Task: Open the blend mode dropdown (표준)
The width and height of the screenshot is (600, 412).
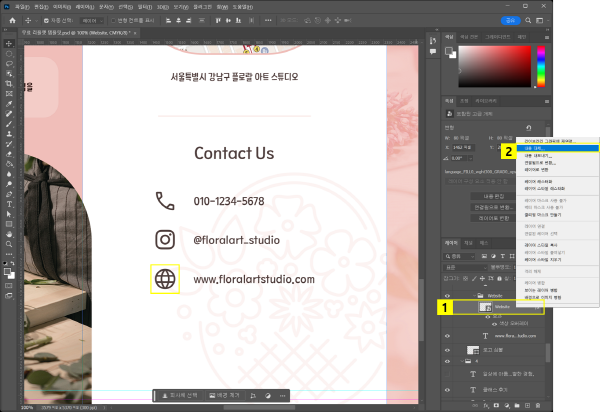Action: pyautogui.click(x=466, y=267)
